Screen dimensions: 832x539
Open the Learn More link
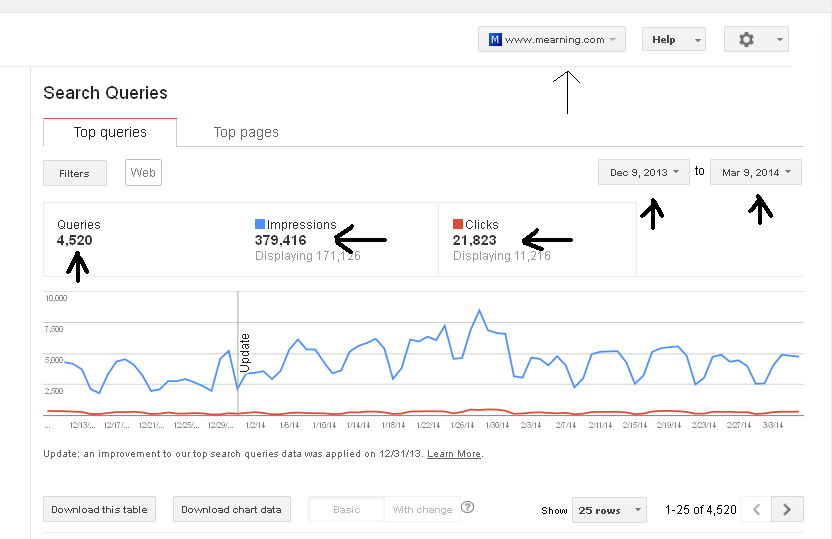click(x=454, y=454)
